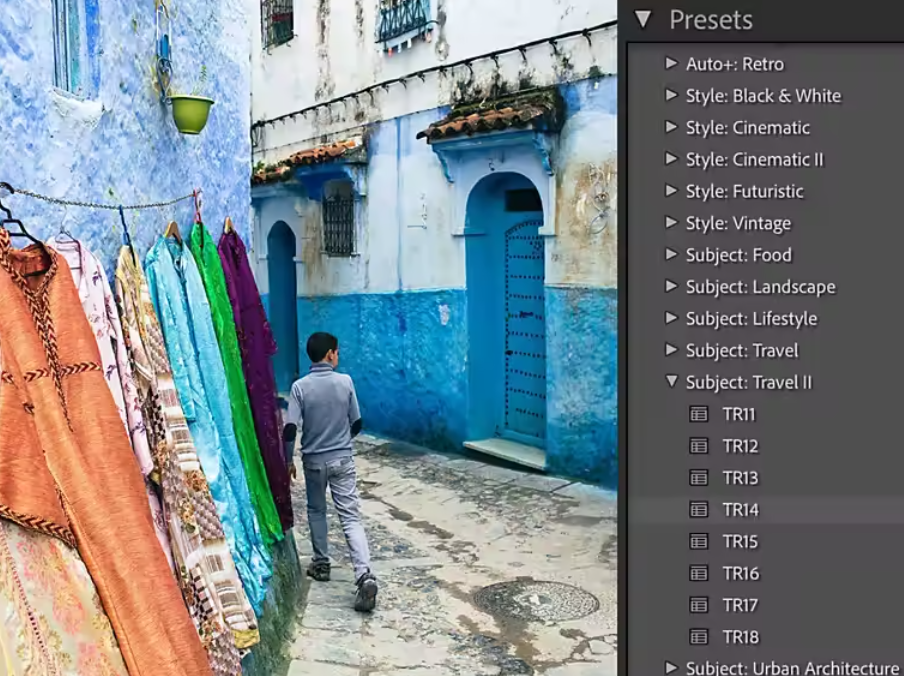Select the preset icon for TR16
The height and width of the screenshot is (676, 904).
pos(699,574)
